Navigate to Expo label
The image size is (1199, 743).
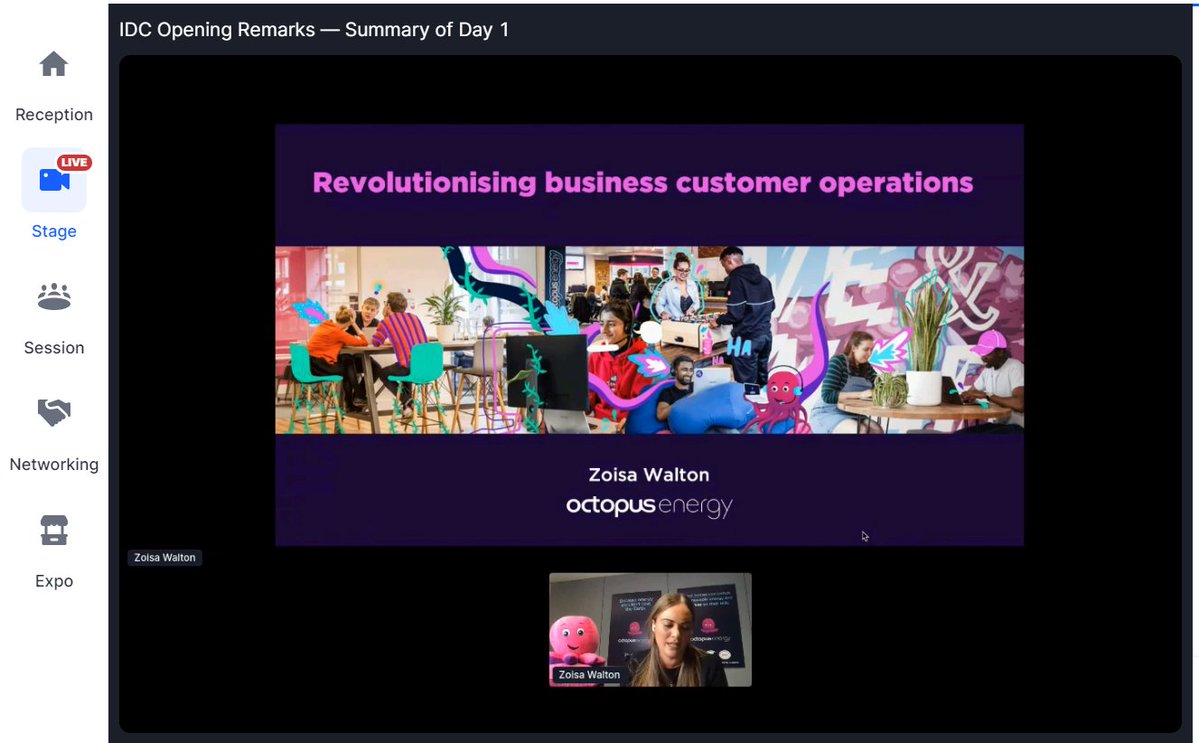tap(54, 581)
